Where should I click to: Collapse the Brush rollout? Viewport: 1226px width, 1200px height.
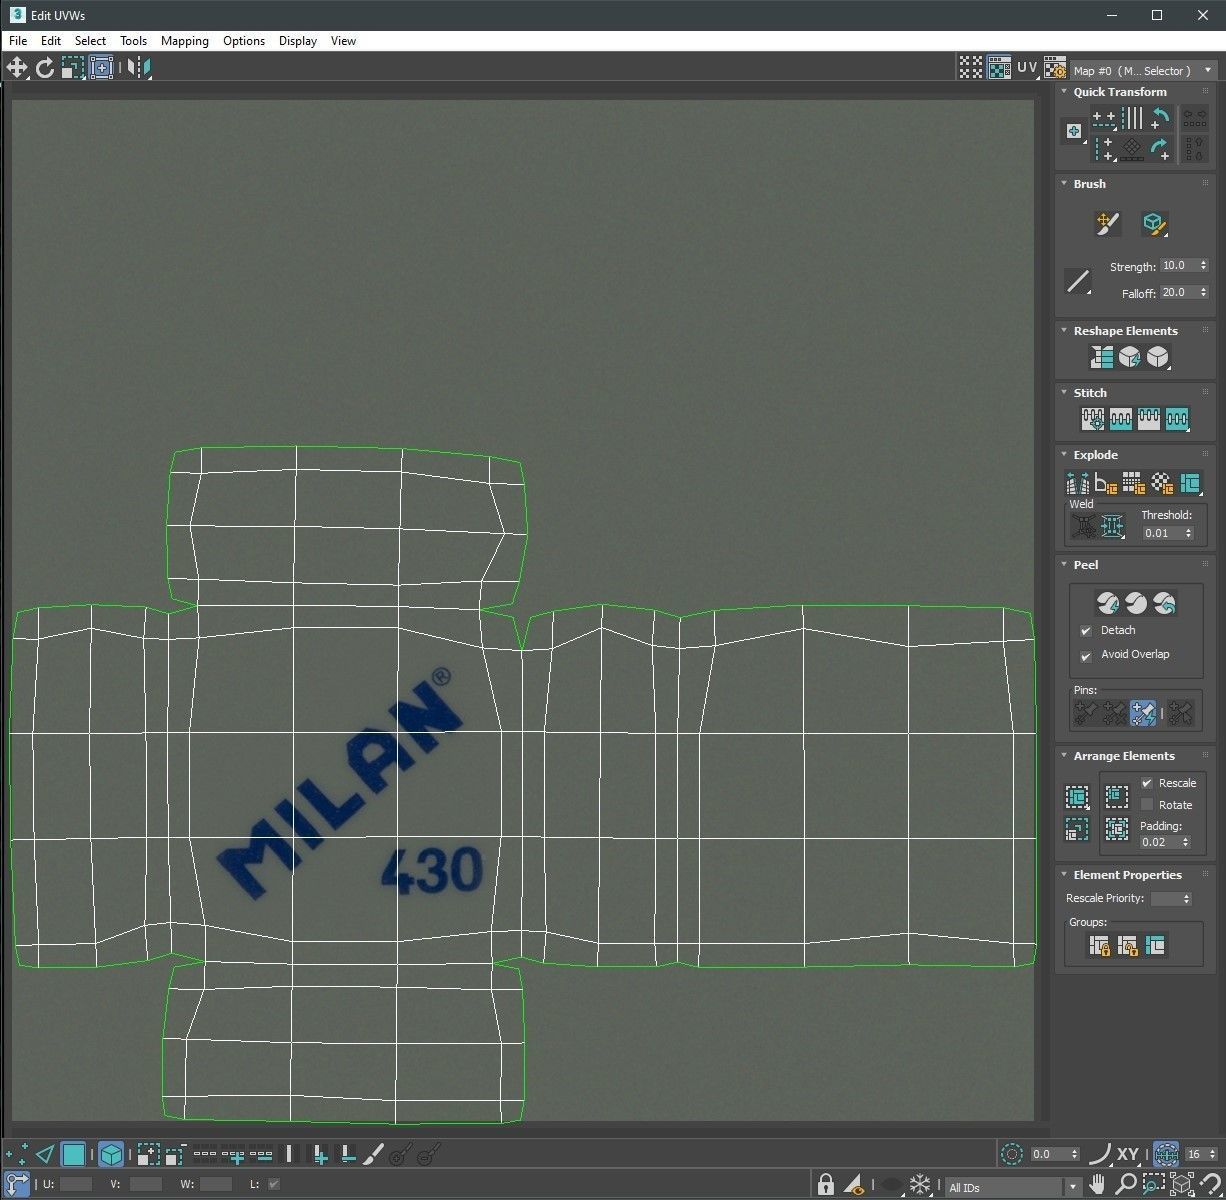(x=1064, y=184)
